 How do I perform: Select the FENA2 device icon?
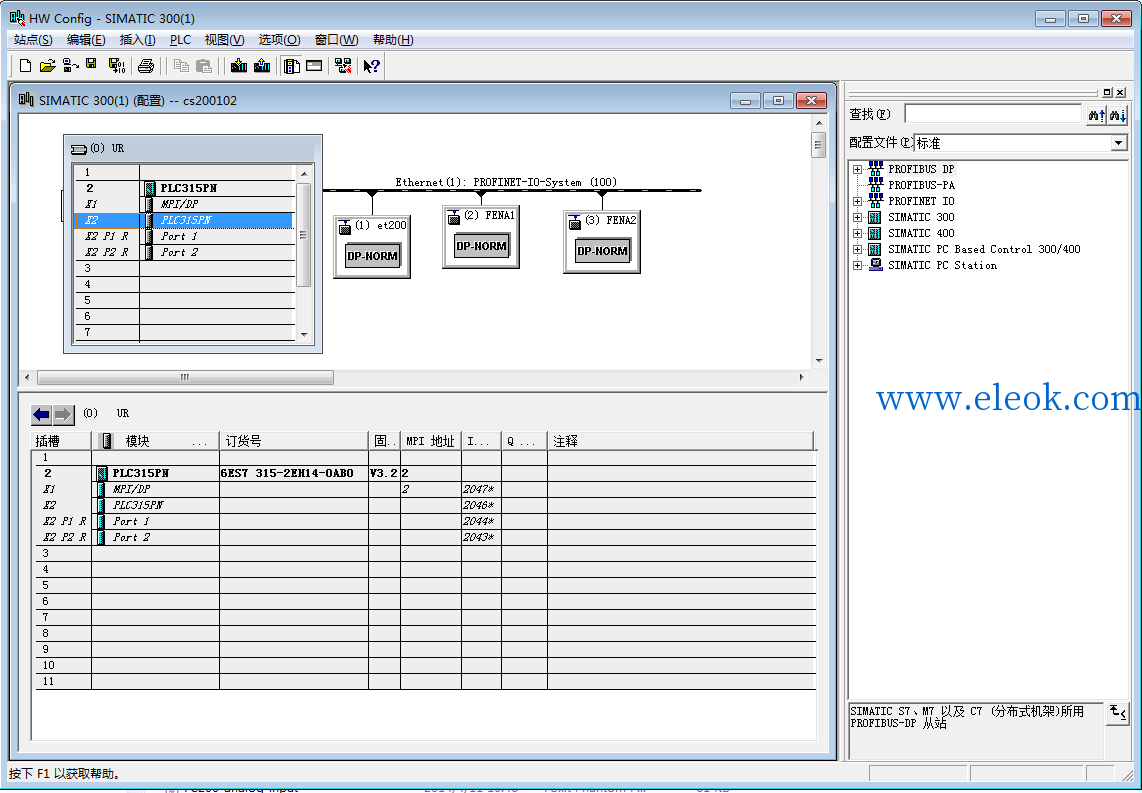pos(602,242)
